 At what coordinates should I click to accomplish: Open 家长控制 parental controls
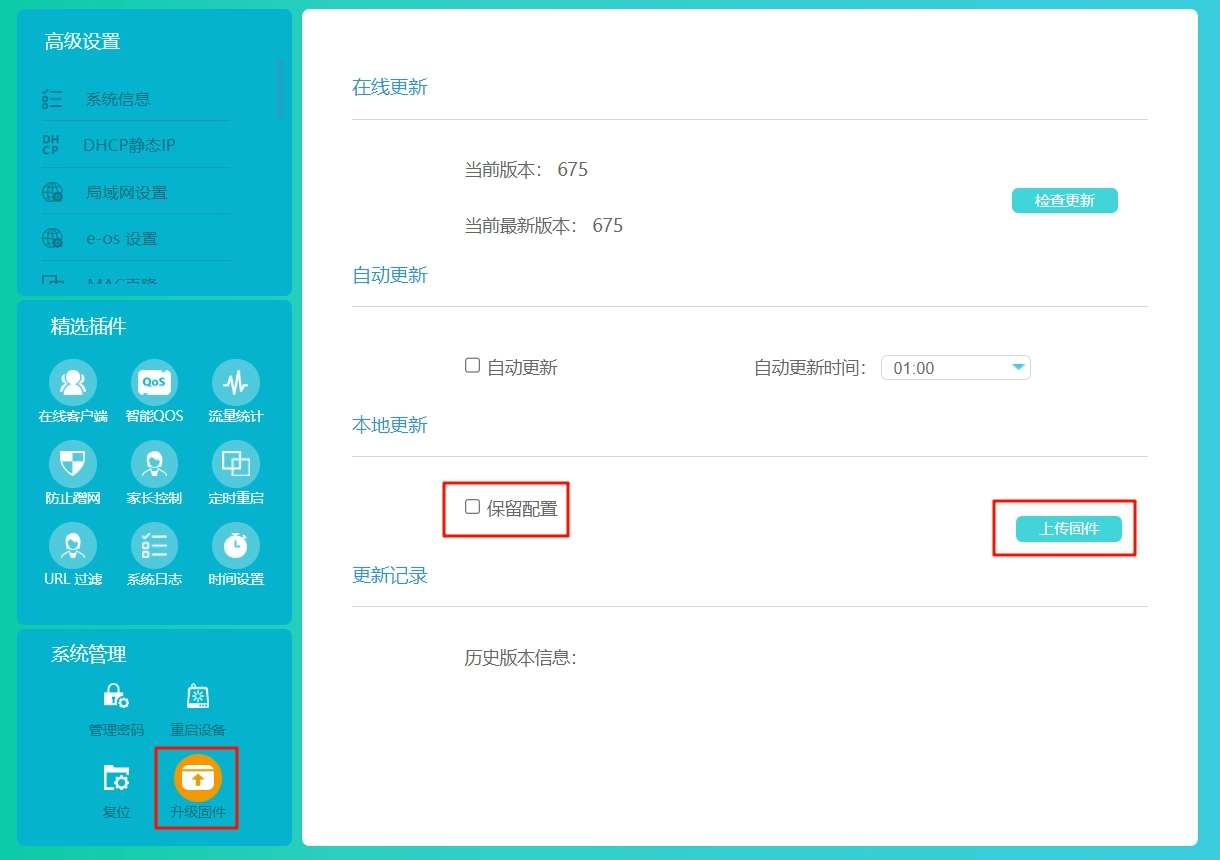(153, 462)
